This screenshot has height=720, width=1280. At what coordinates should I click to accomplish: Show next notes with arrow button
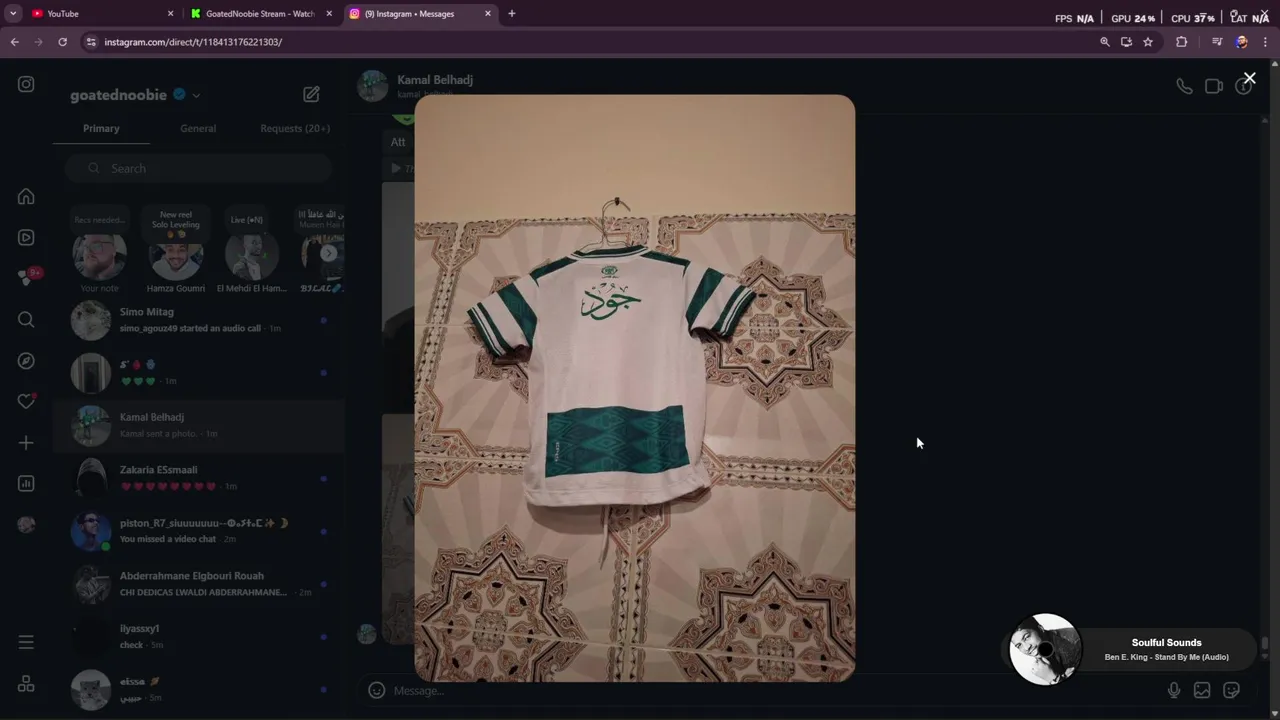[x=328, y=253]
